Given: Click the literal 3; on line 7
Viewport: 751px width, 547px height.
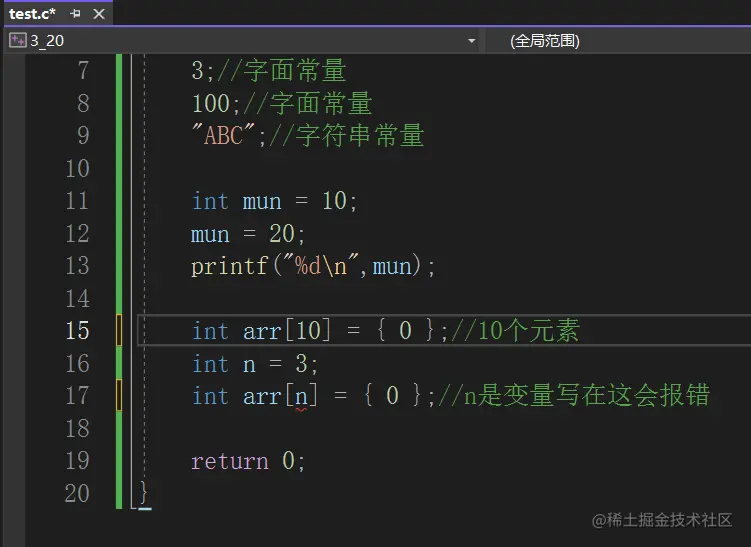Looking at the screenshot, I should tap(203, 70).
